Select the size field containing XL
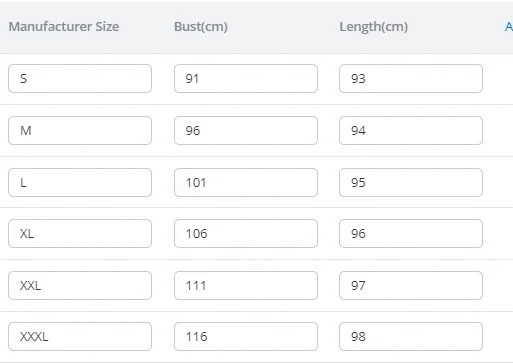Screen dimensions: 513x364 tap(80, 234)
